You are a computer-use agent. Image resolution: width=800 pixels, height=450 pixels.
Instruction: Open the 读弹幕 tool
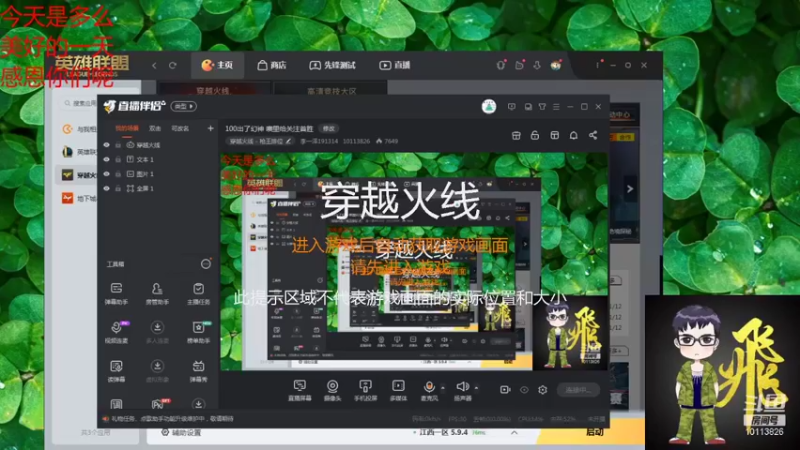click(116, 371)
